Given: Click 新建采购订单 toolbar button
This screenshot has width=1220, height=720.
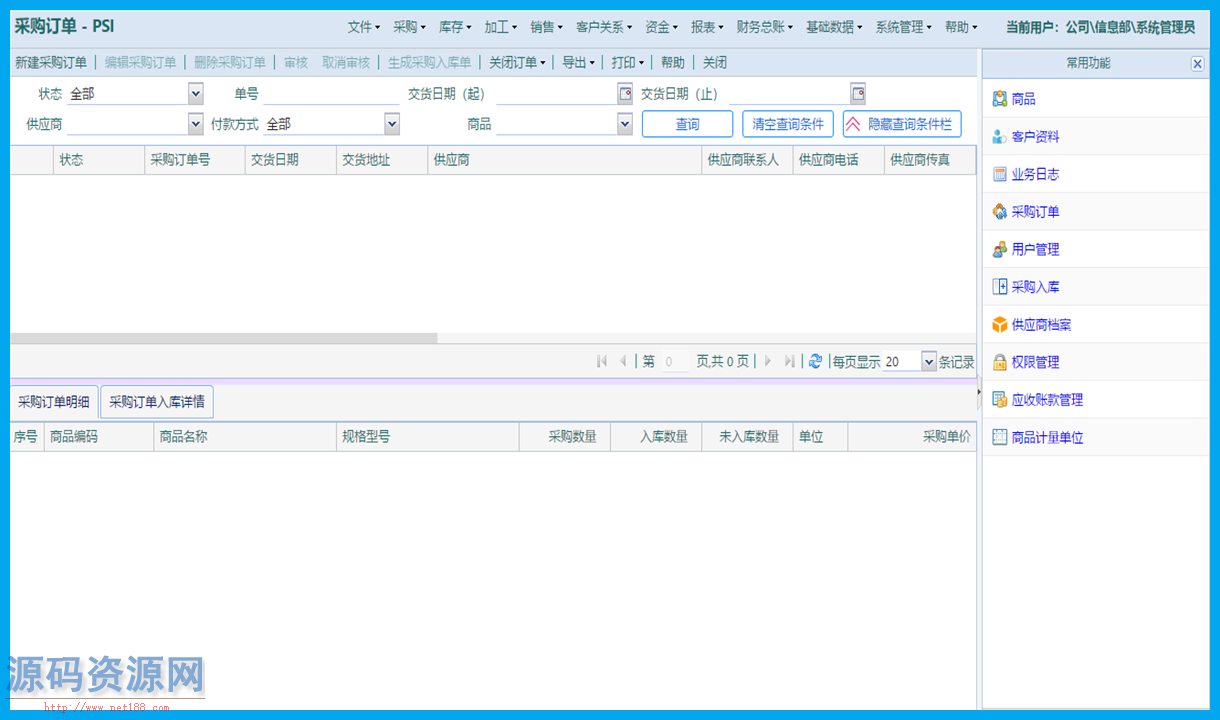Looking at the screenshot, I should click(x=51, y=63).
